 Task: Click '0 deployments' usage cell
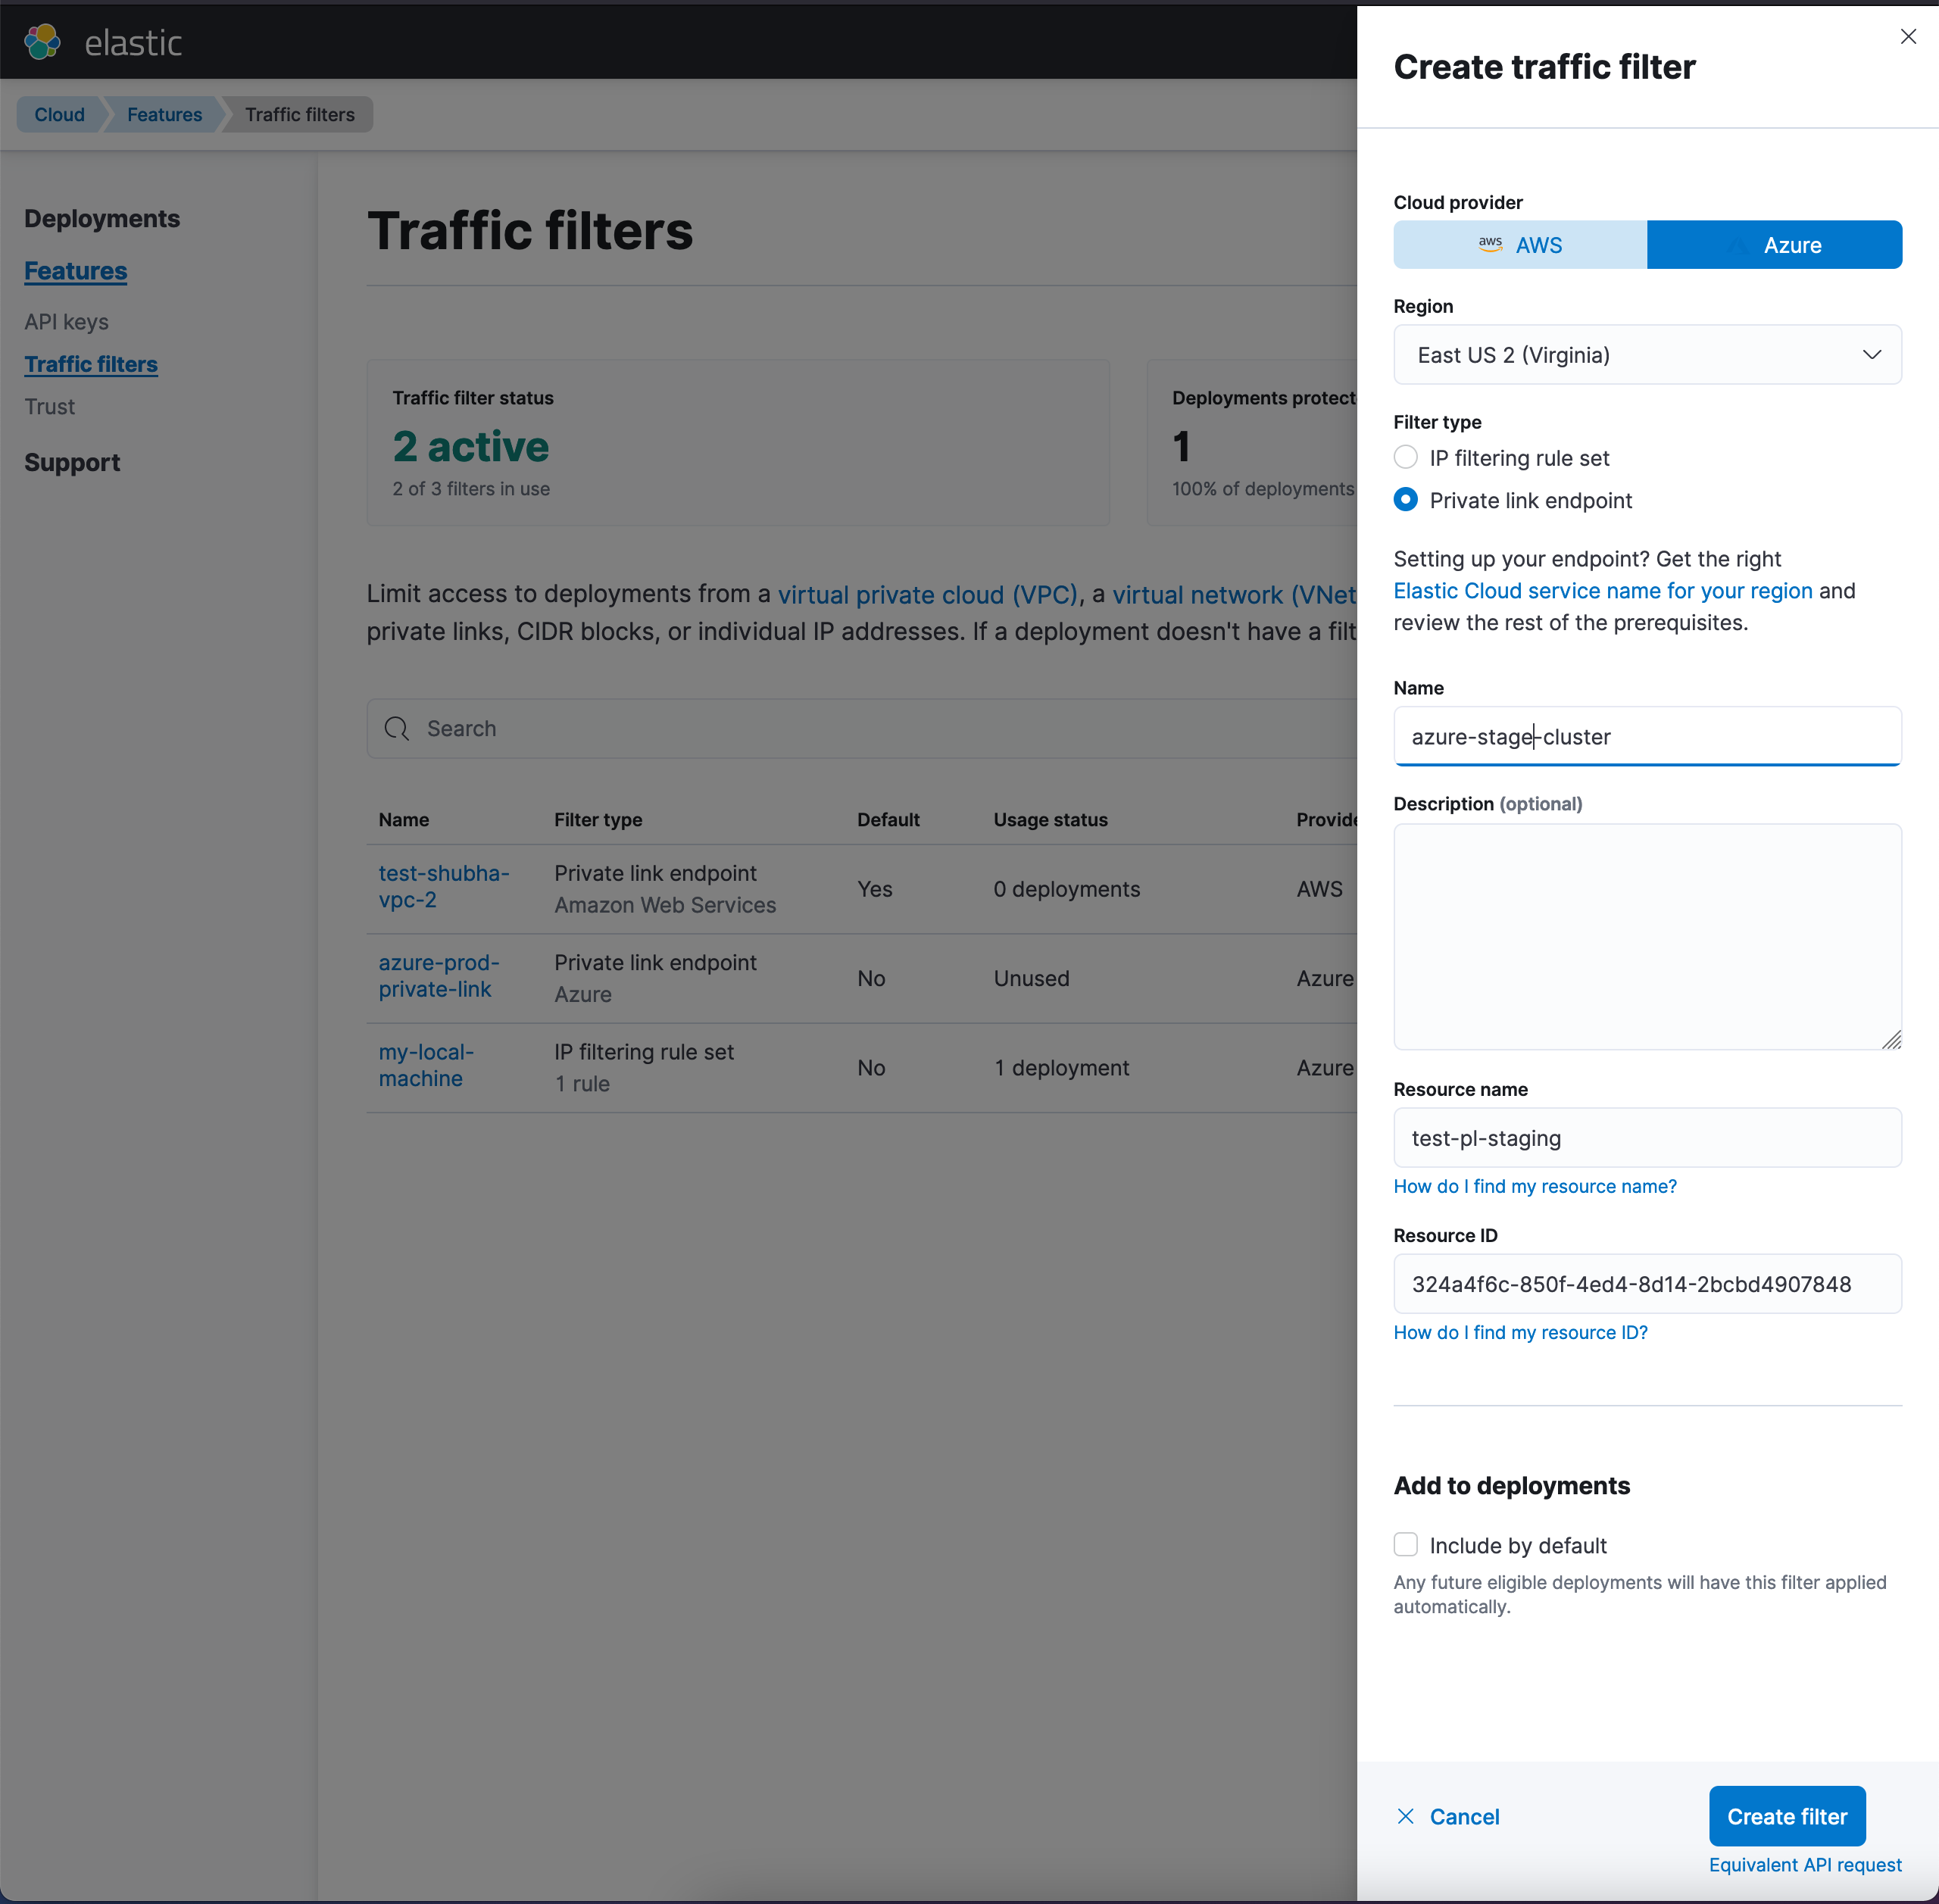pos(1066,889)
